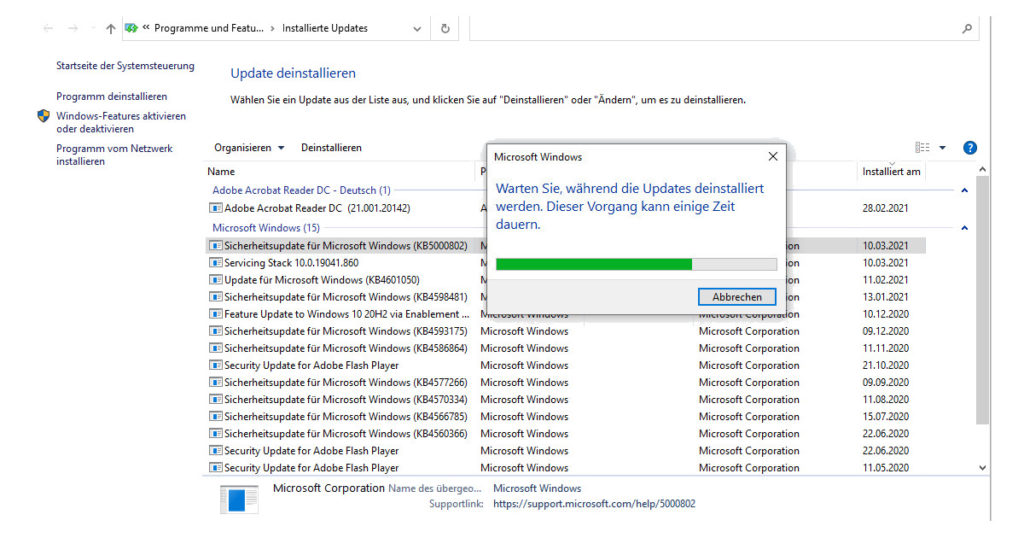Viewport: 1024px width, 538px height.
Task: Refresh the Installierte Updates view
Action: (445, 29)
